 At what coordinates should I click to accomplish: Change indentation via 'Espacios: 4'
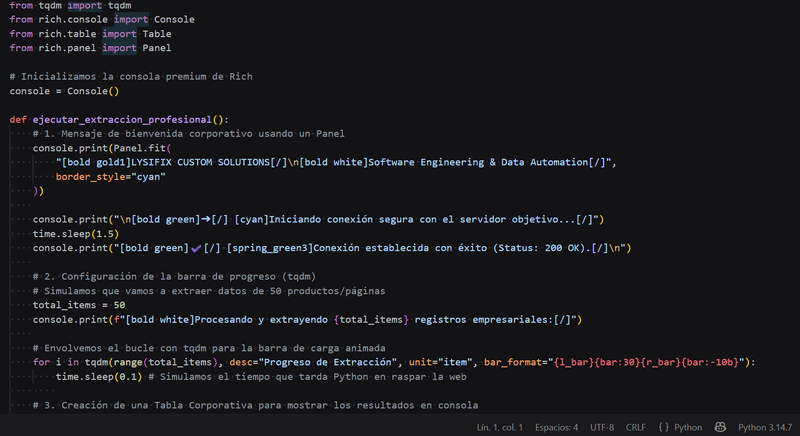(556, 427)
